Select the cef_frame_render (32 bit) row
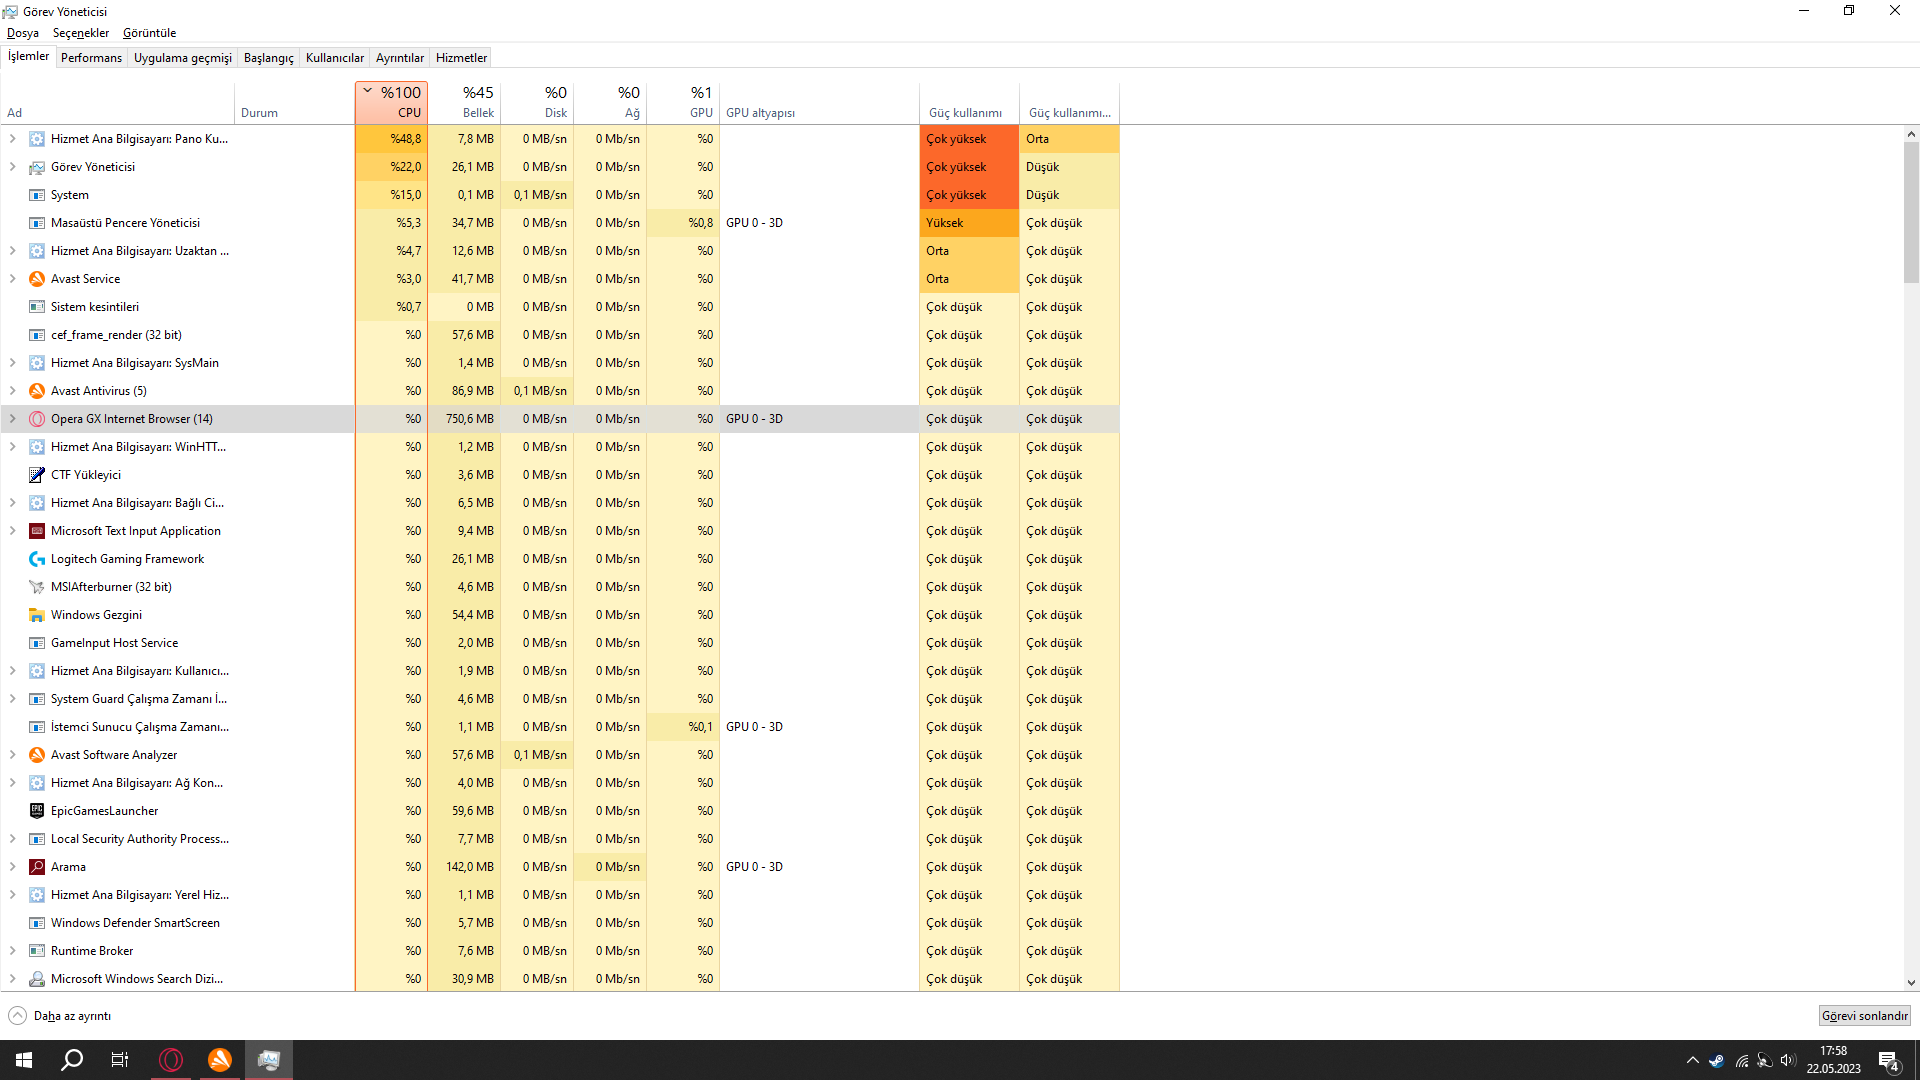 click(559, 335)
